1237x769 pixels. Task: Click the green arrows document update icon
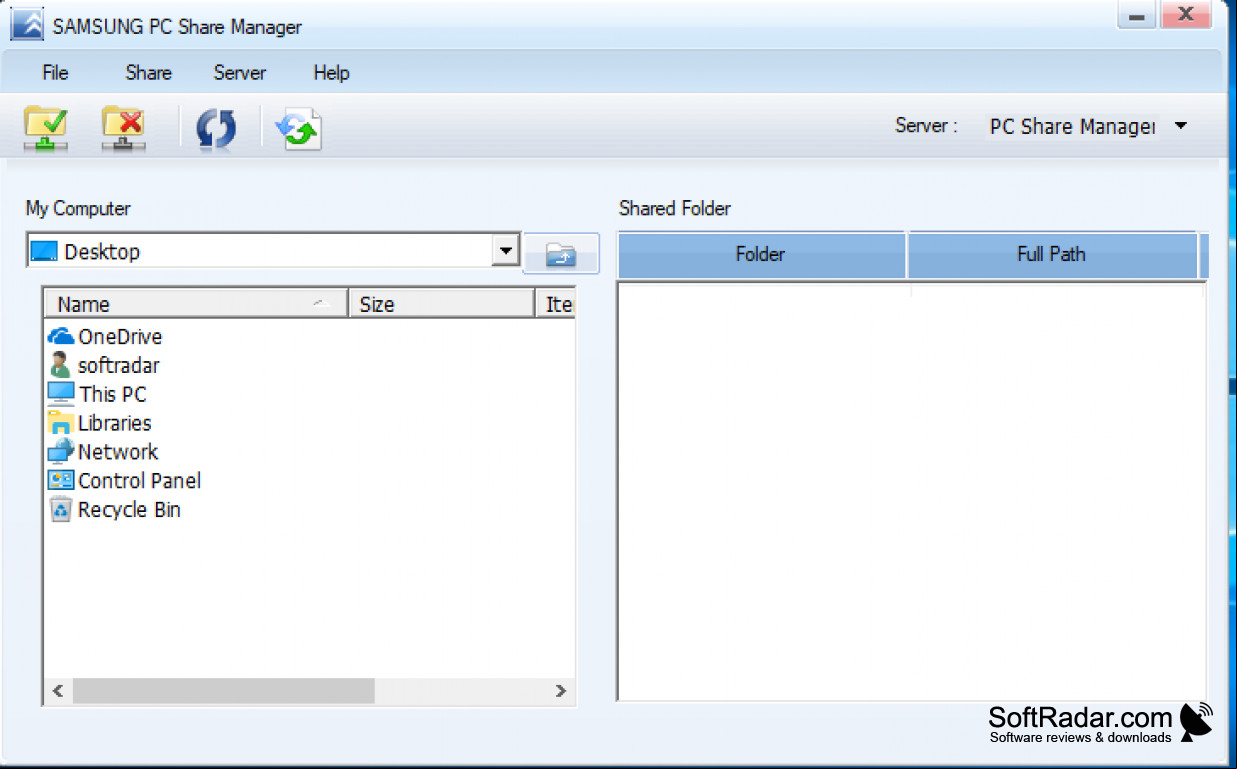pos(298,129)
